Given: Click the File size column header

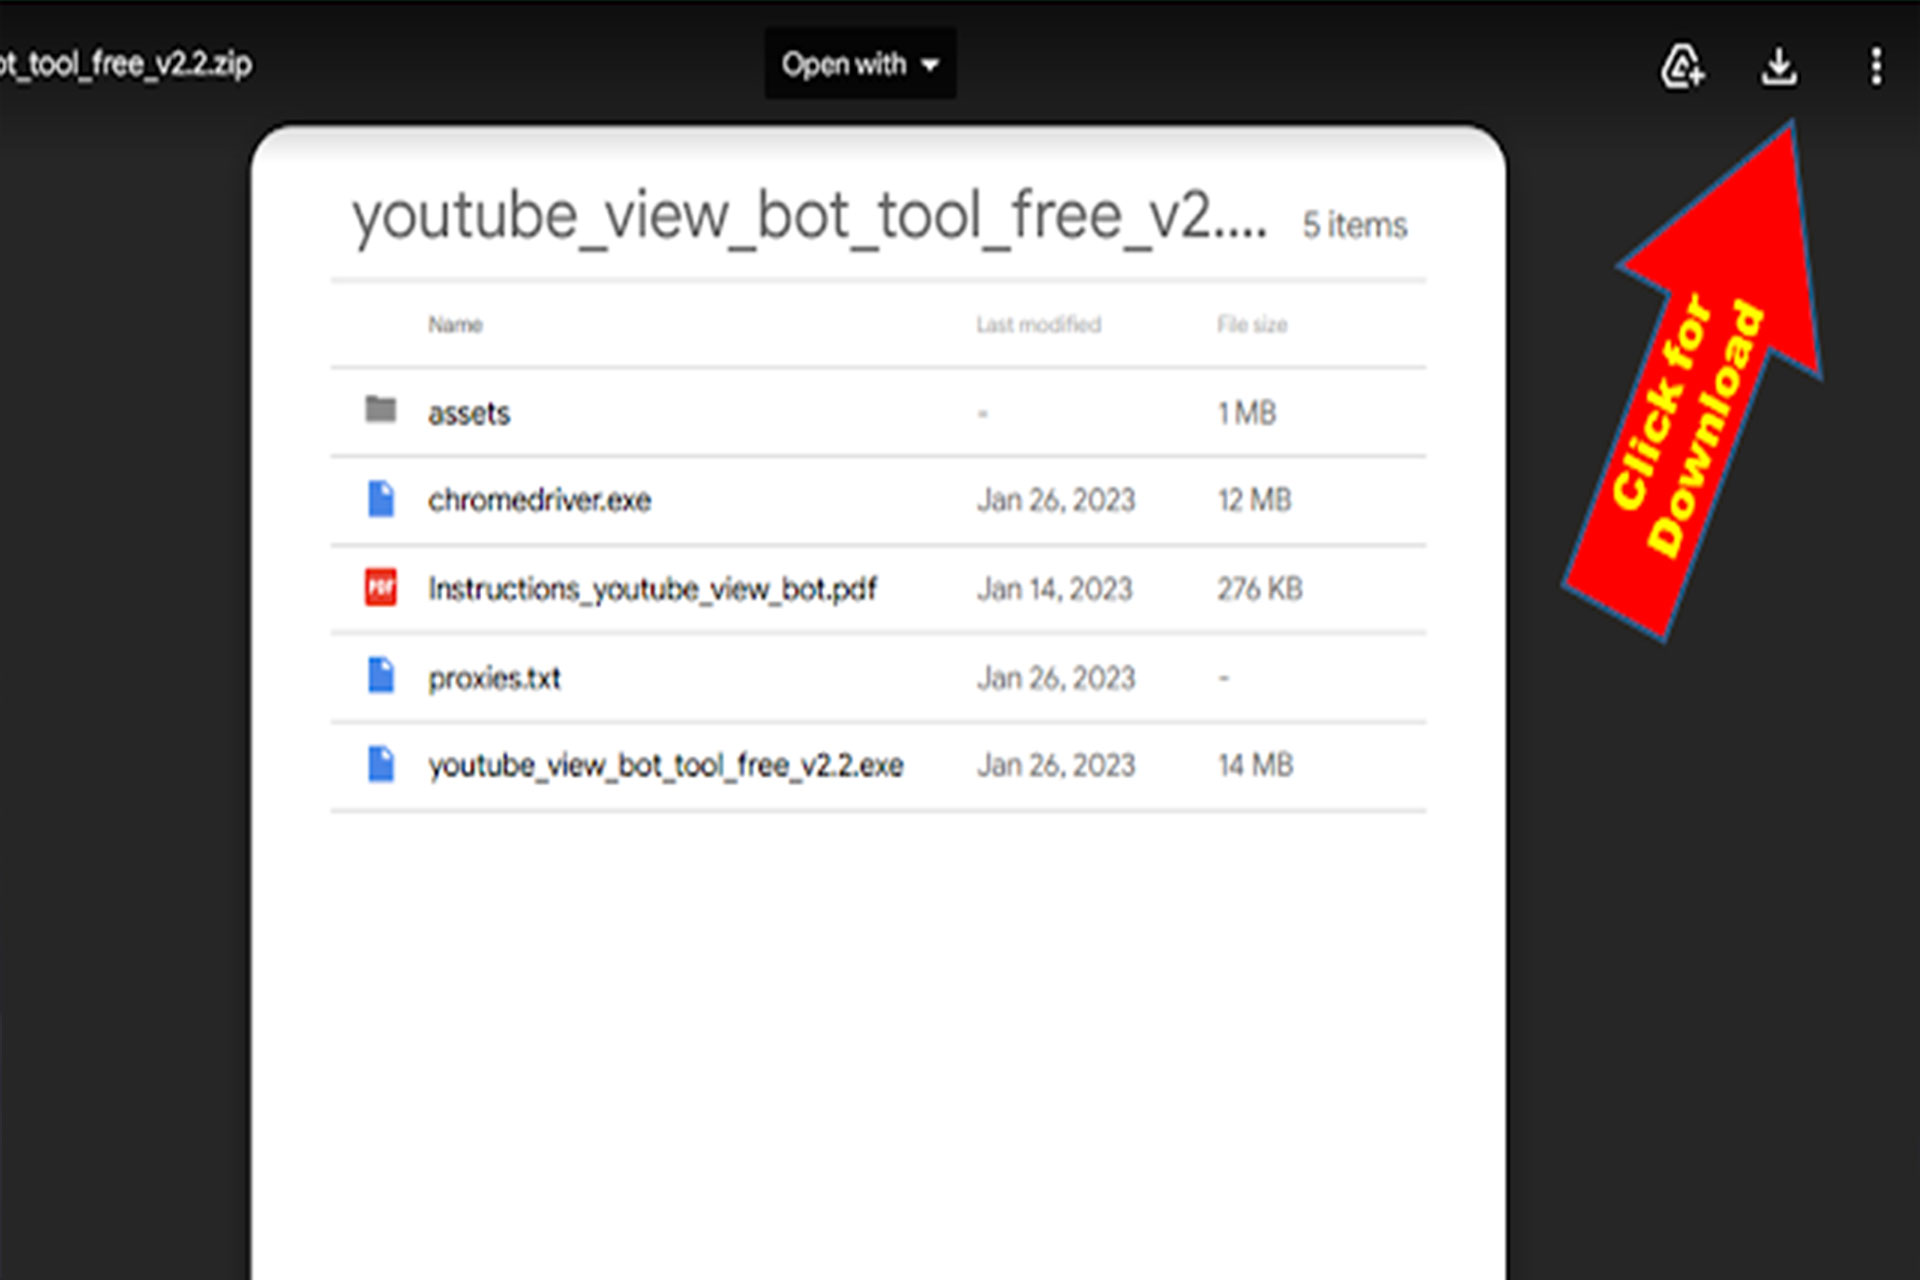Looking at the screenshot, I should pos(1252,324).
